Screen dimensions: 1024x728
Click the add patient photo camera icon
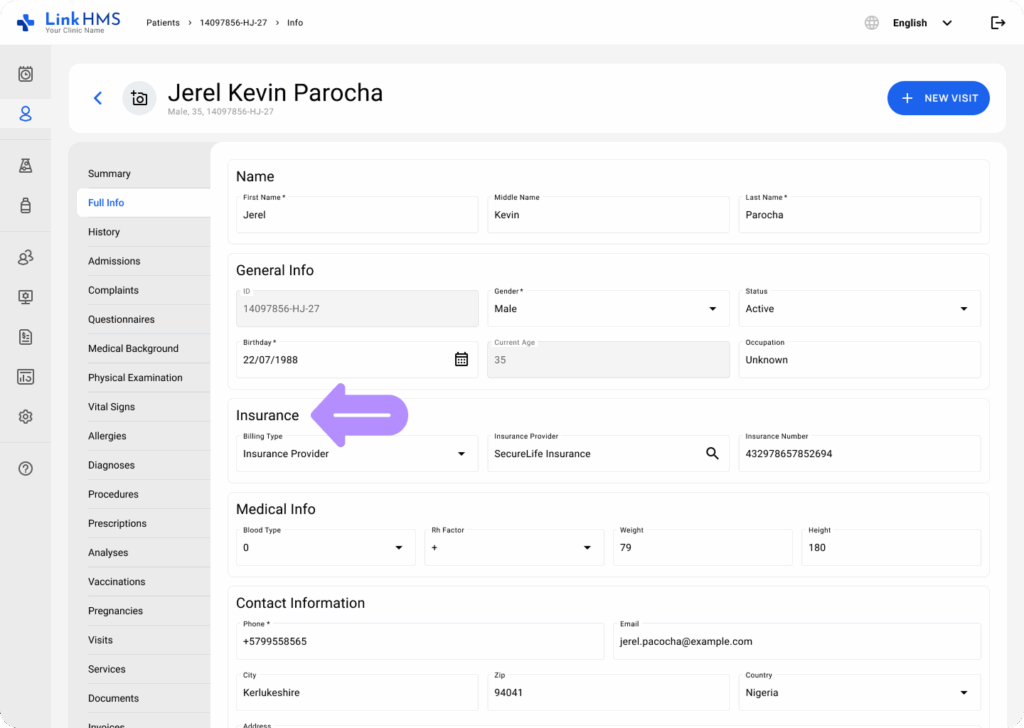pyautogui.click(x=139, y=98)
